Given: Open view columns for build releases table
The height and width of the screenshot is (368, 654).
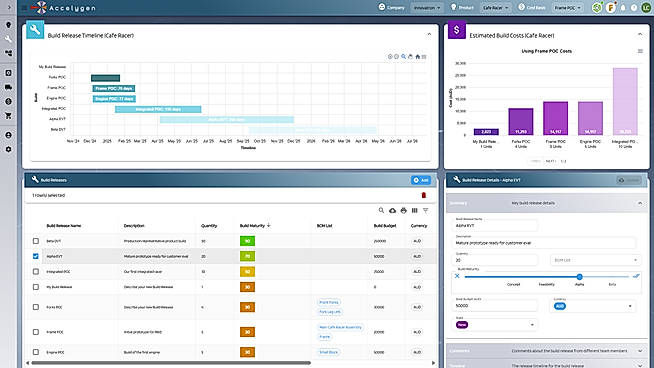Looking at the screenshot, I should click(415, 211).
